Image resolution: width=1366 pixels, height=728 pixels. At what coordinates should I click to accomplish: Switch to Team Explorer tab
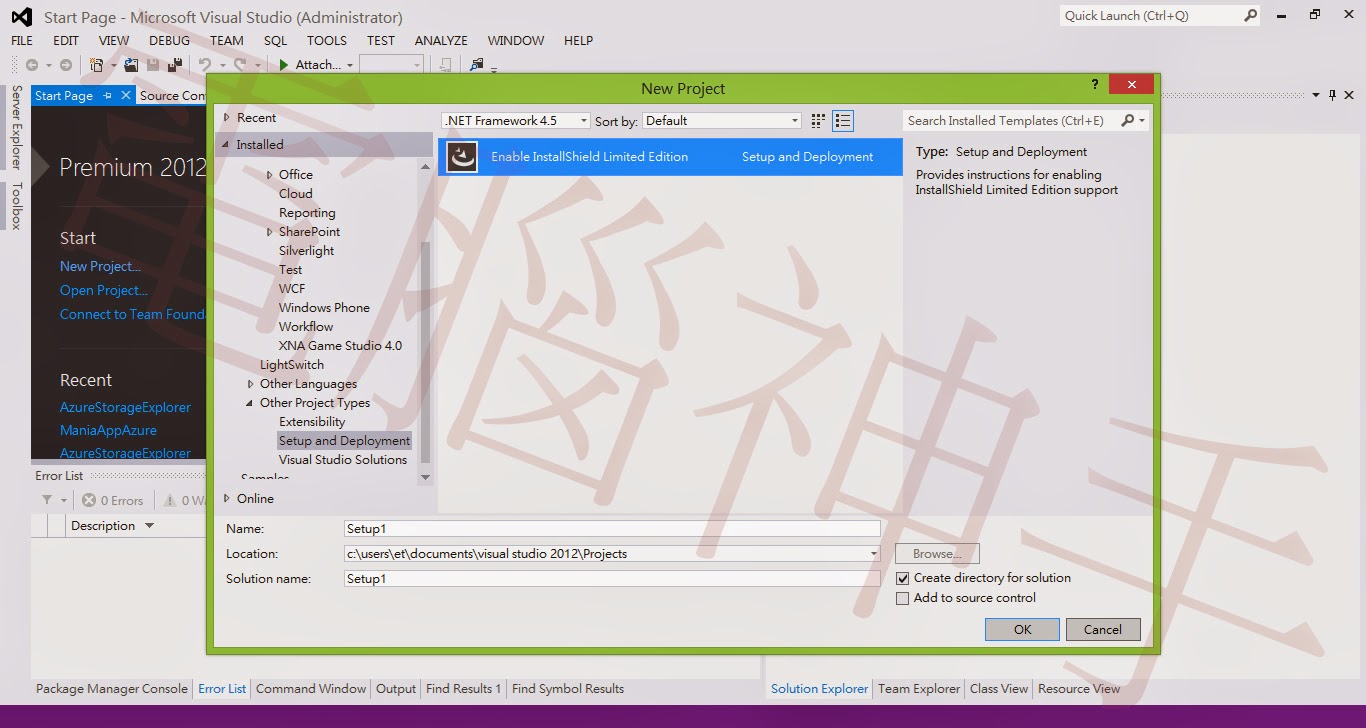[x=919, y=689]
